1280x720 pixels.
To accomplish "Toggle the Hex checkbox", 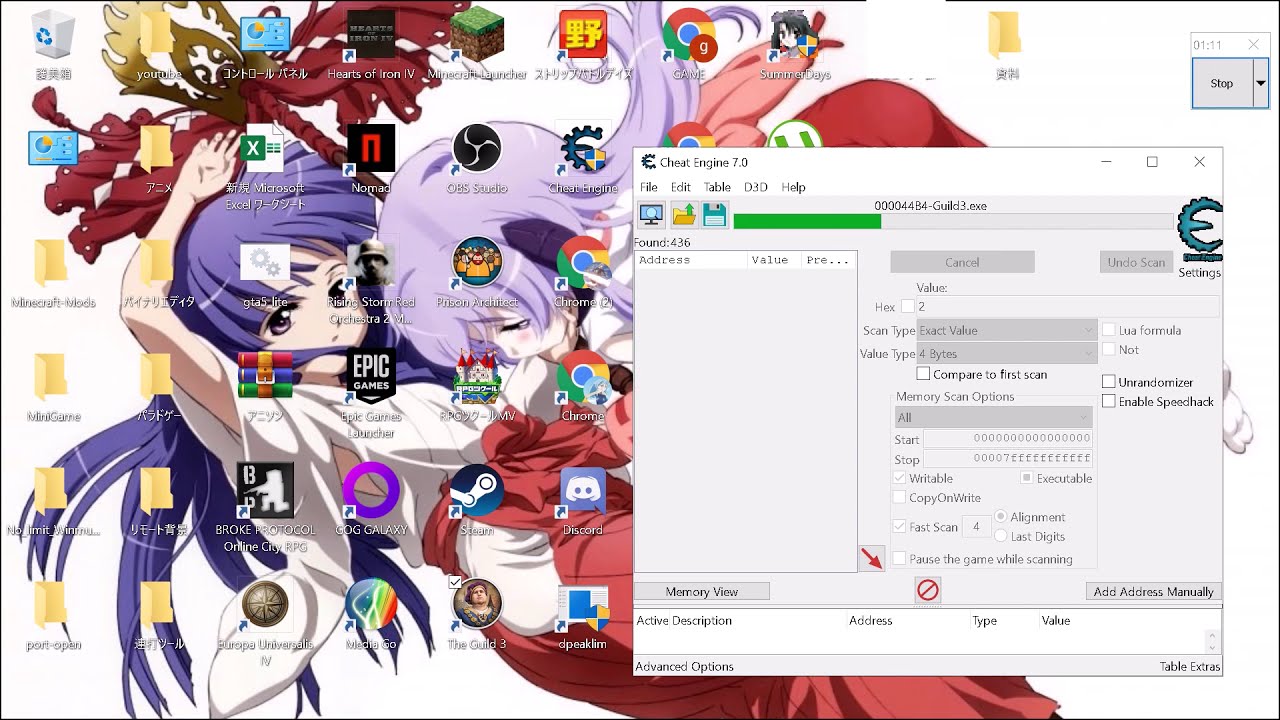I will pos(908,307).
